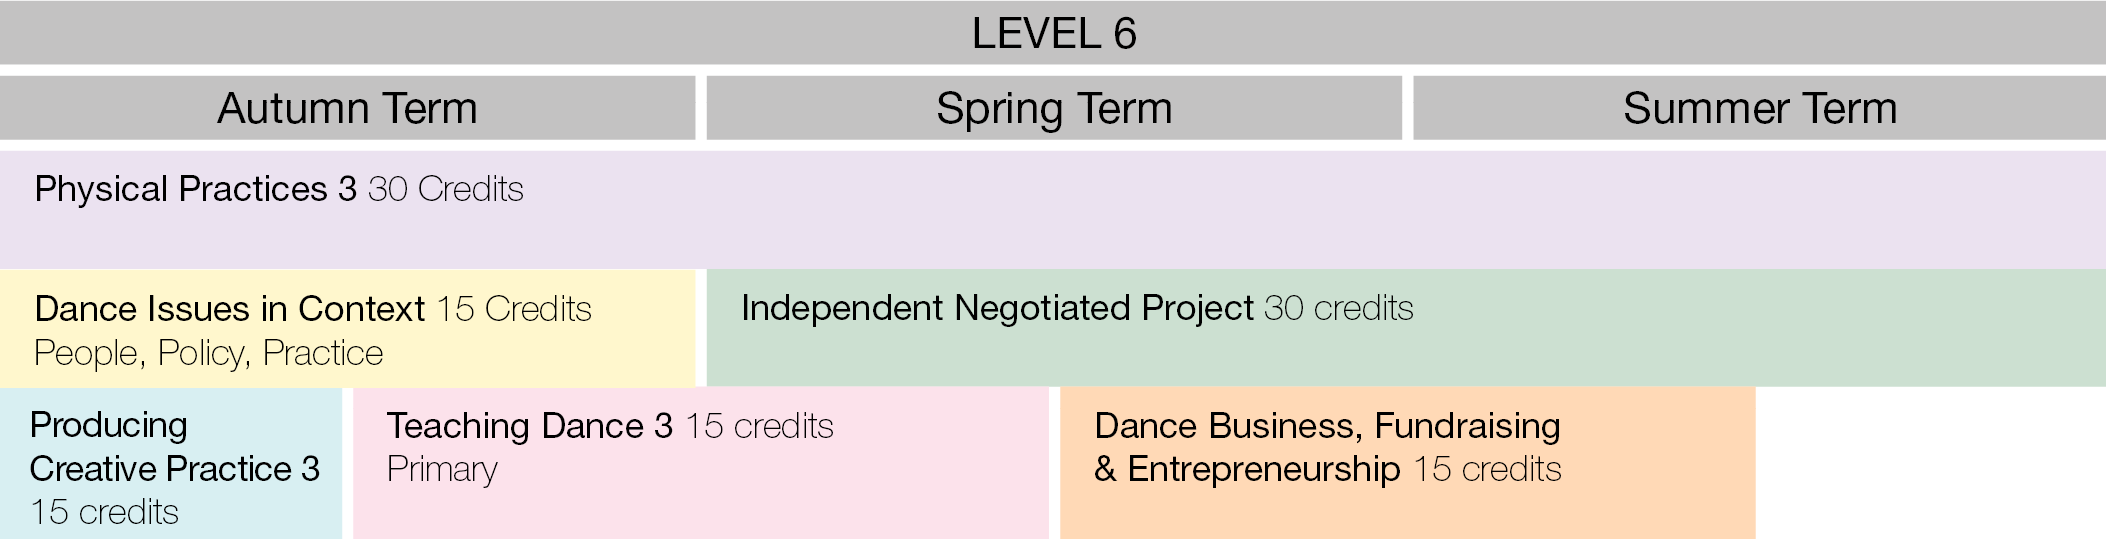Open the Physical Practices 3 module title

[195, 189]
